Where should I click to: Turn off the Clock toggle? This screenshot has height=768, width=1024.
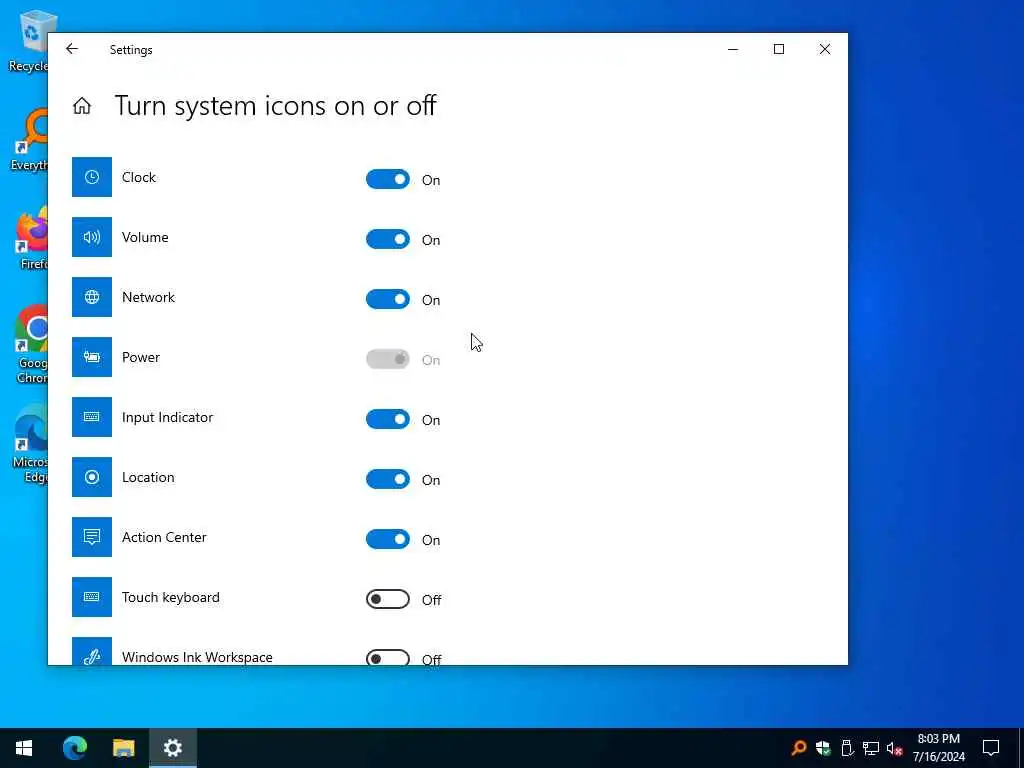(388, 179)
